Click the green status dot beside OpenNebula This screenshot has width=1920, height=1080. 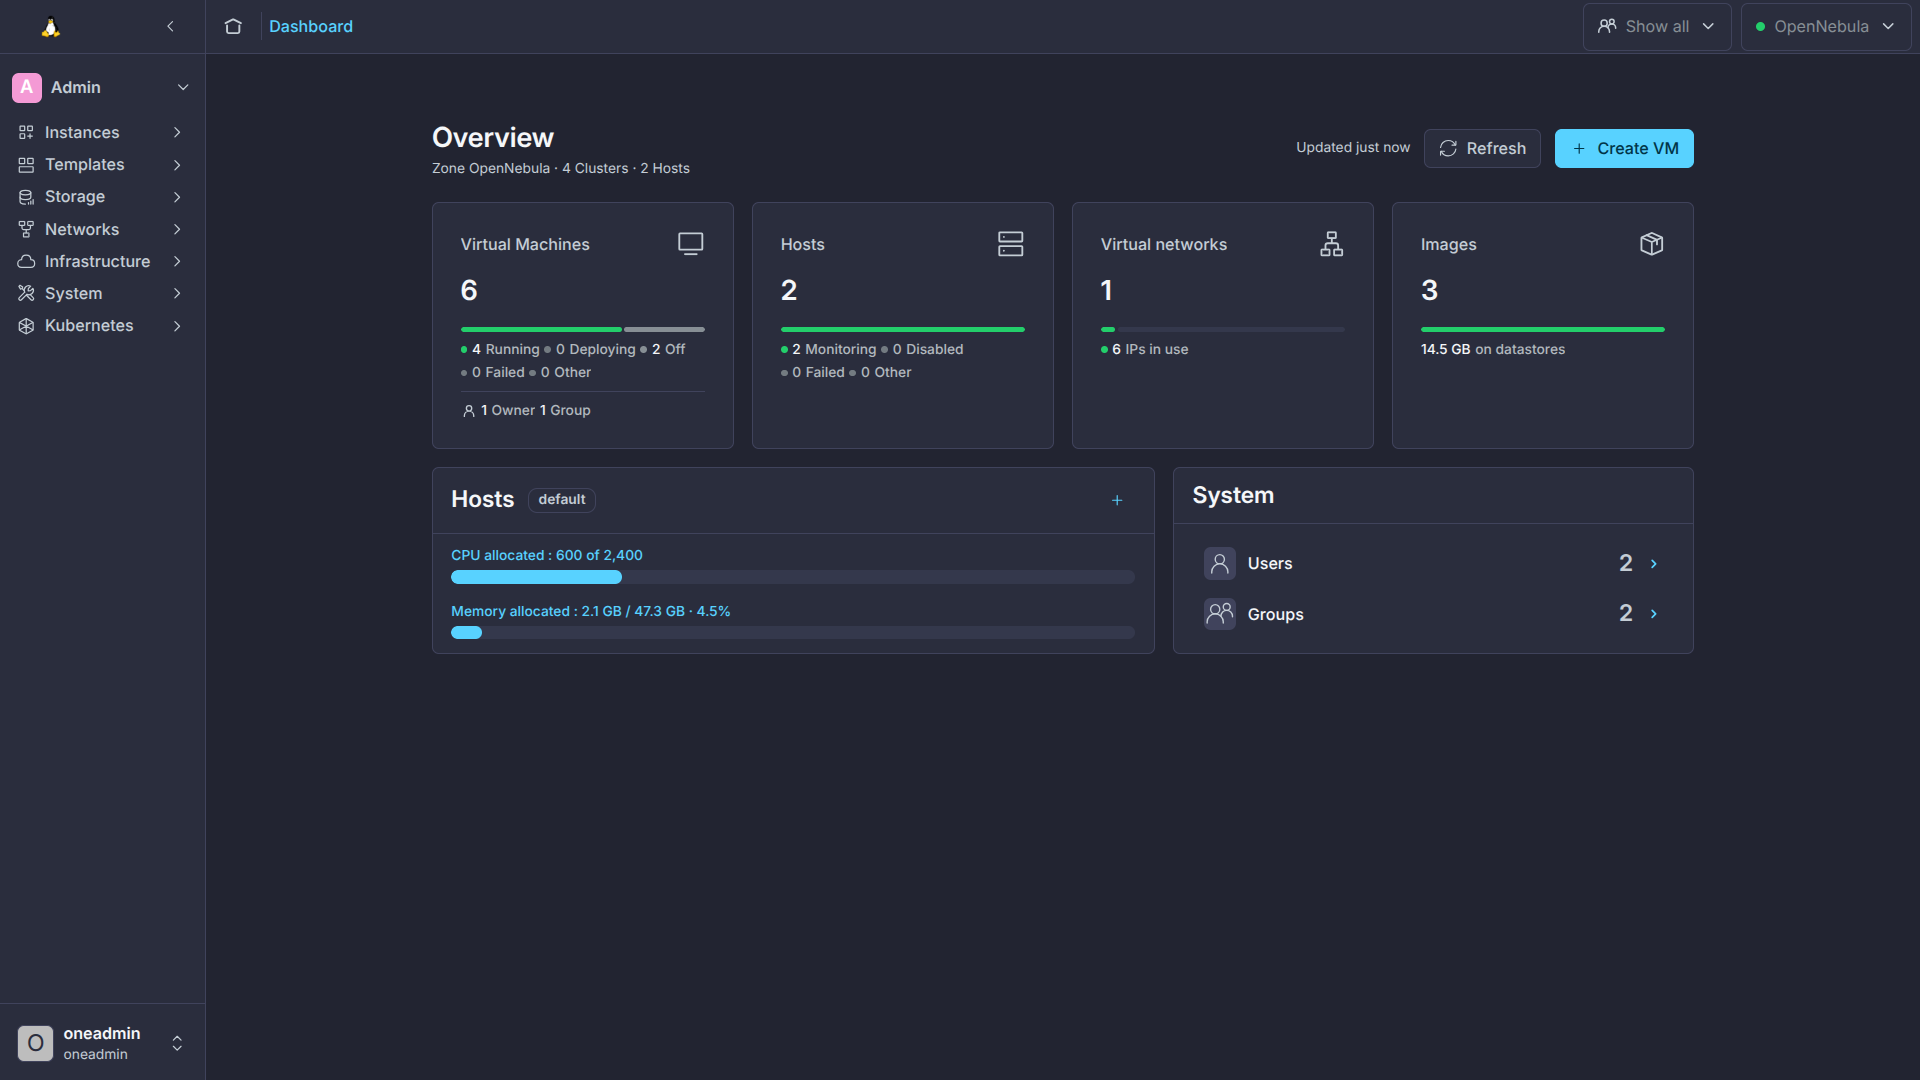tap(1760, 27)
